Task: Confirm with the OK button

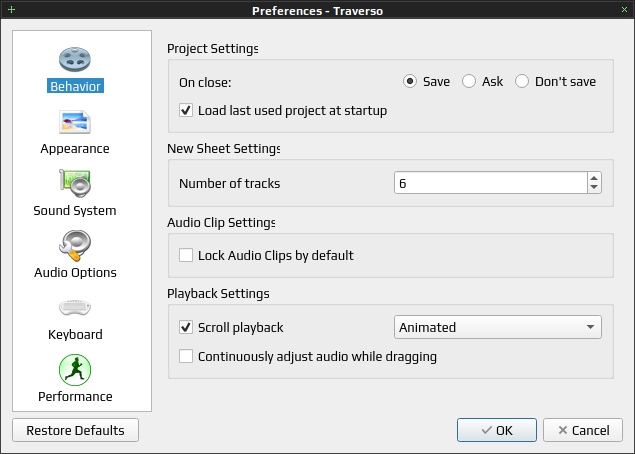Action: 497,430
